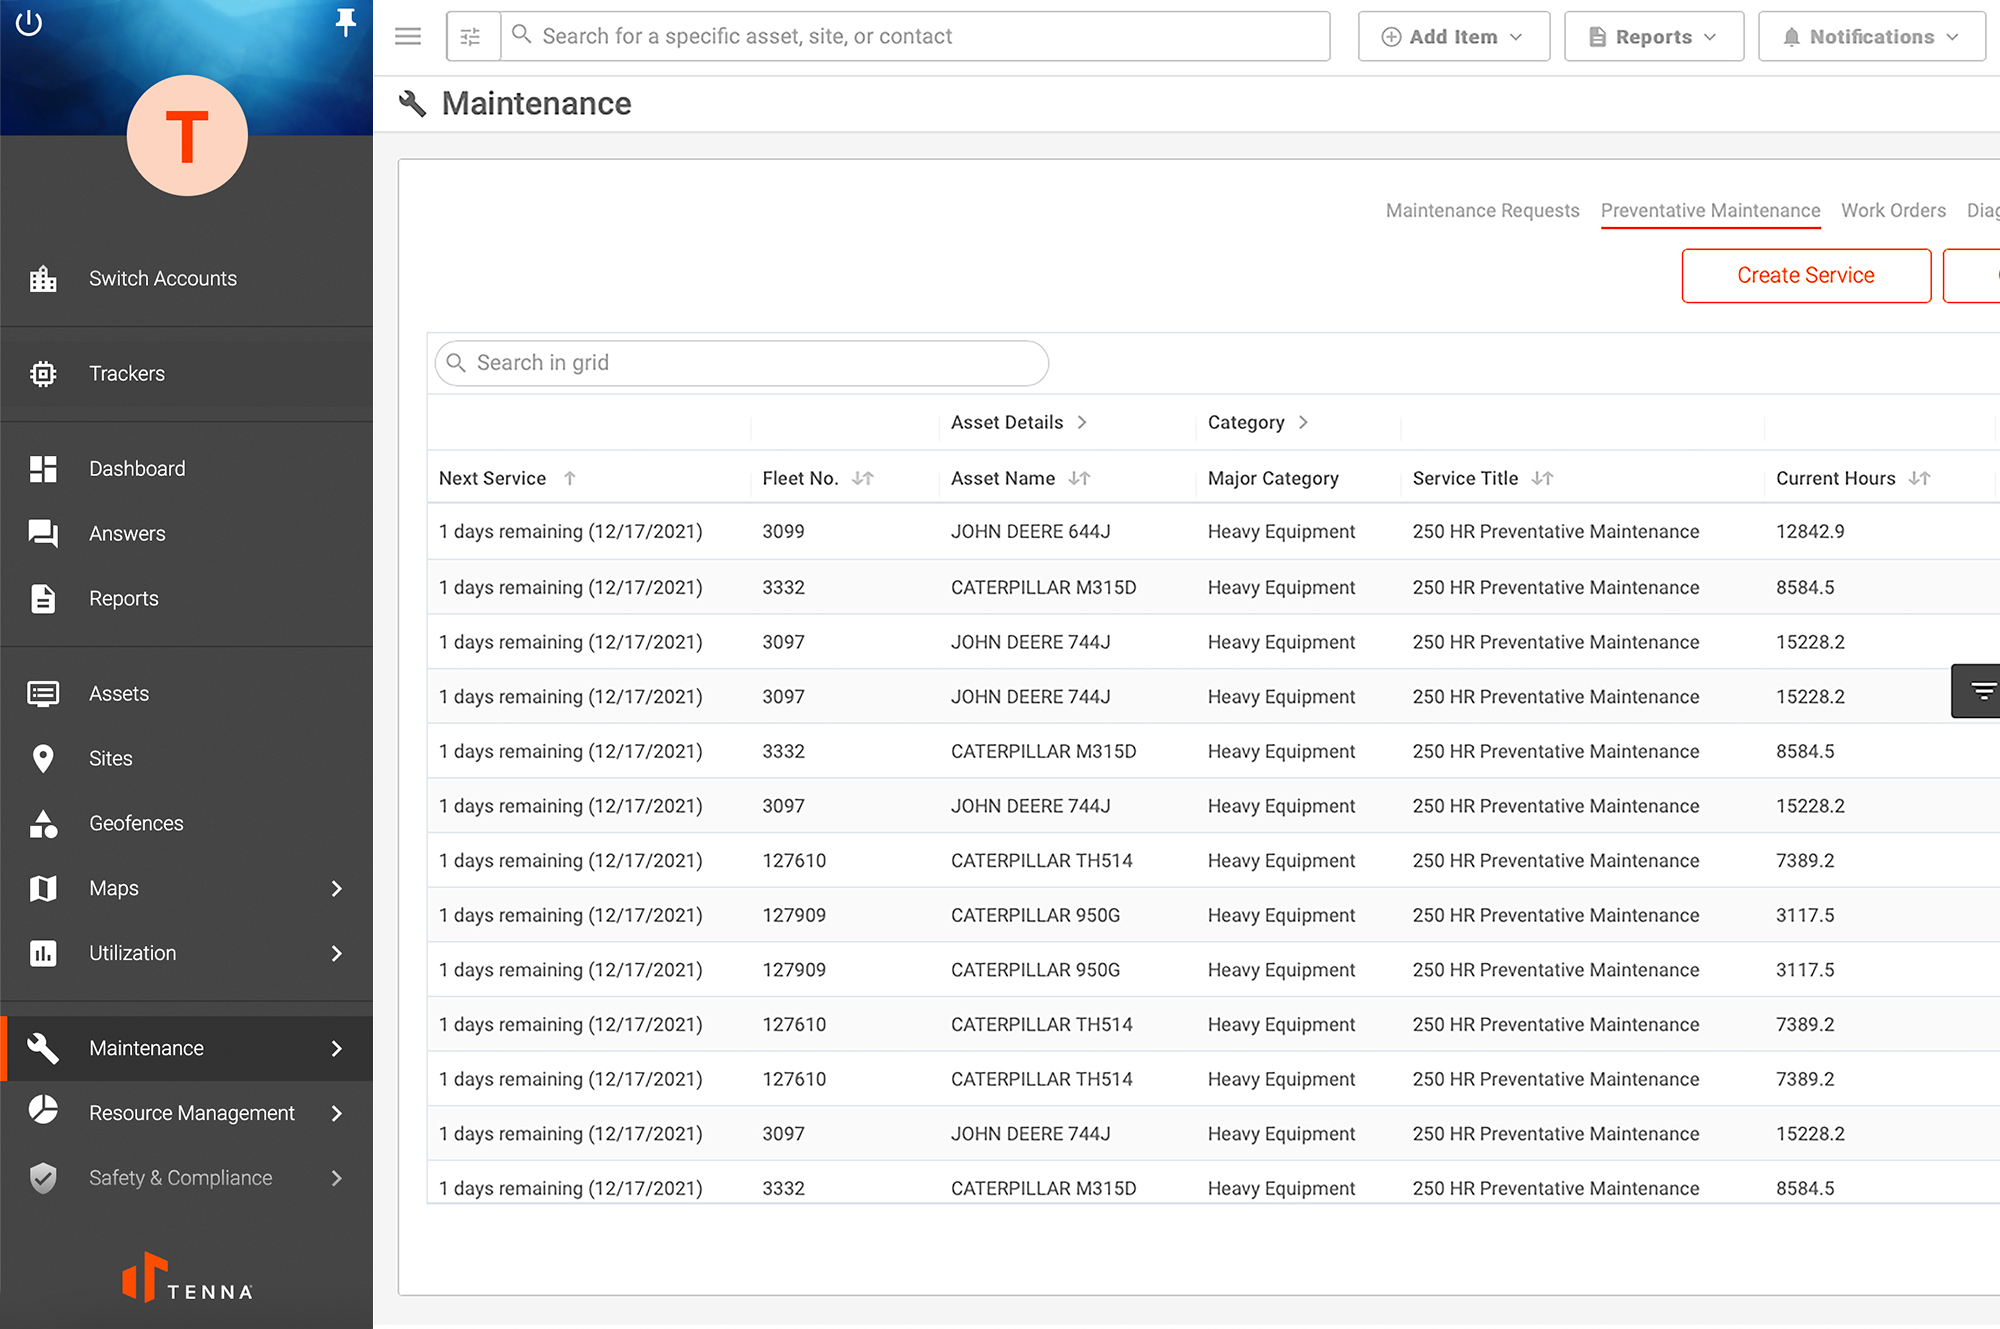Open the Answers chat icon
This screenshot has height=1329, width=2000.
point(44,533)
